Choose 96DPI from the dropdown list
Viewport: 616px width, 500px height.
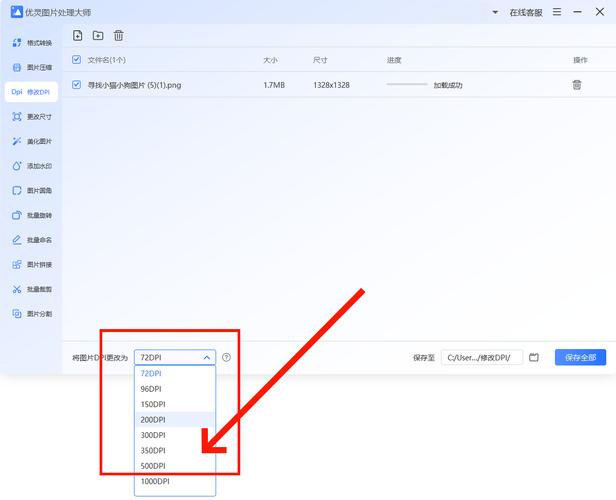coord(175,389)
